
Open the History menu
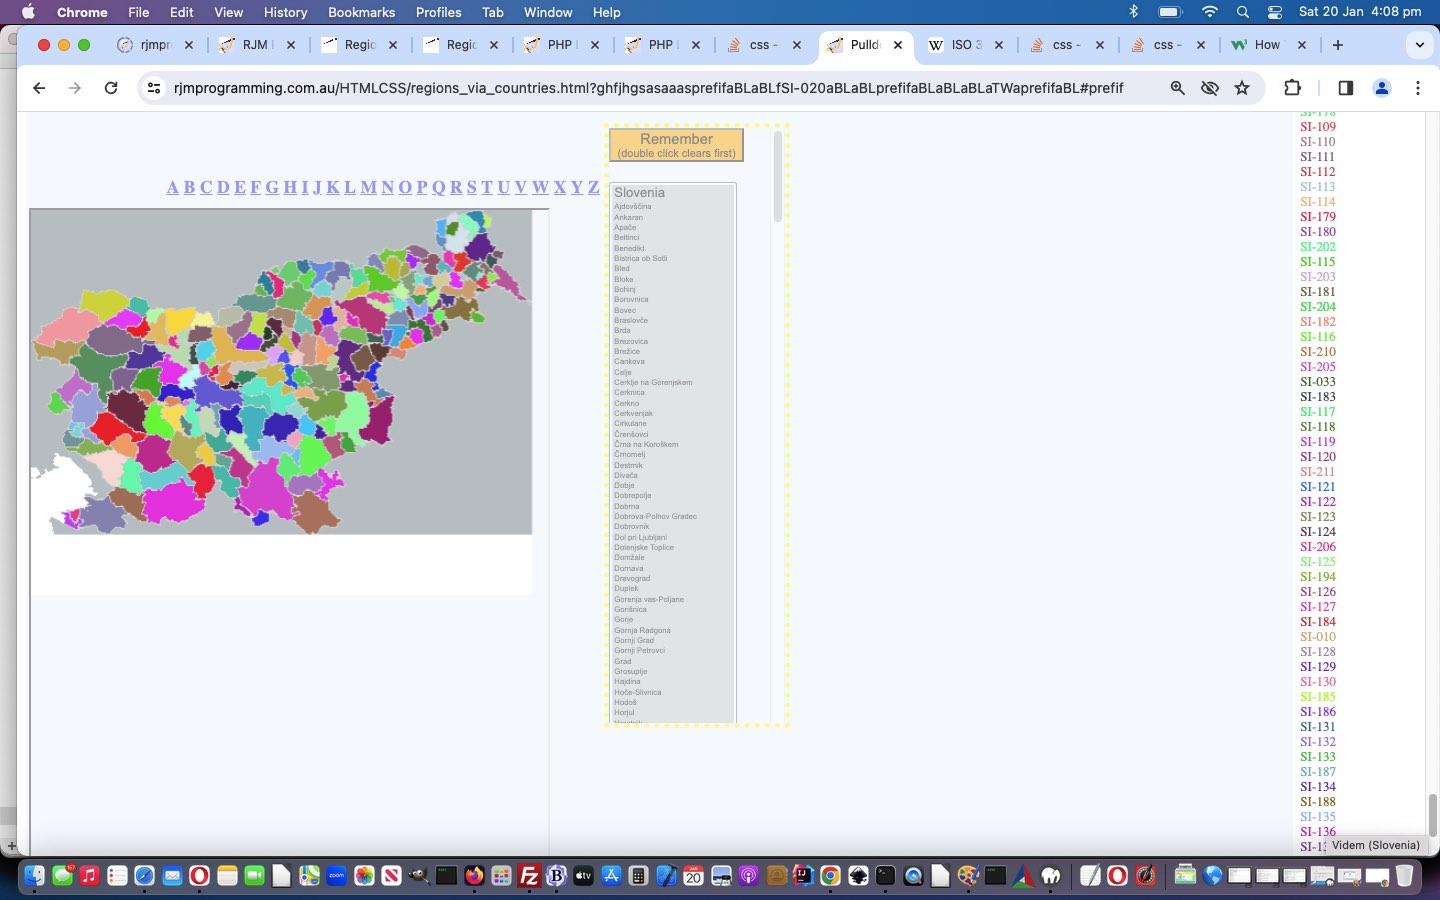pos(285,12)
